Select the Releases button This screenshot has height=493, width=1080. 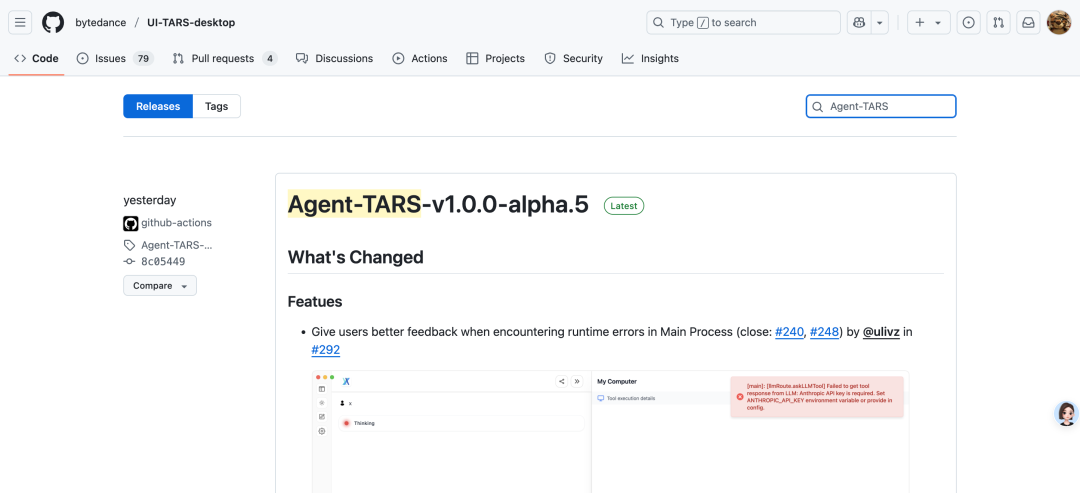pyautogui.click(x=158, y=106)
